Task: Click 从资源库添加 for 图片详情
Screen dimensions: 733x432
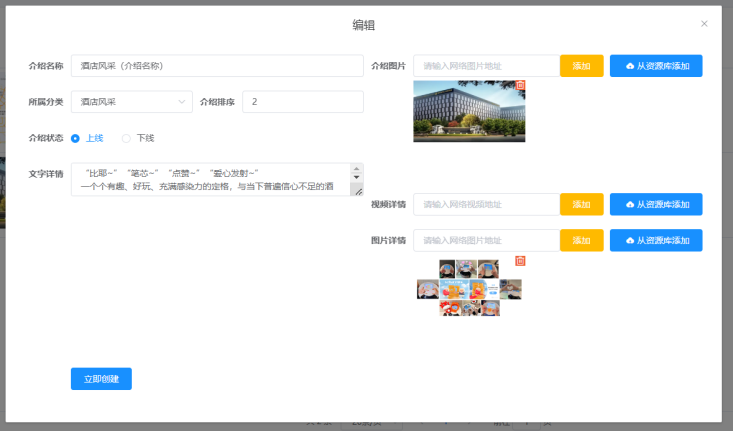Action: pos(656,241)
